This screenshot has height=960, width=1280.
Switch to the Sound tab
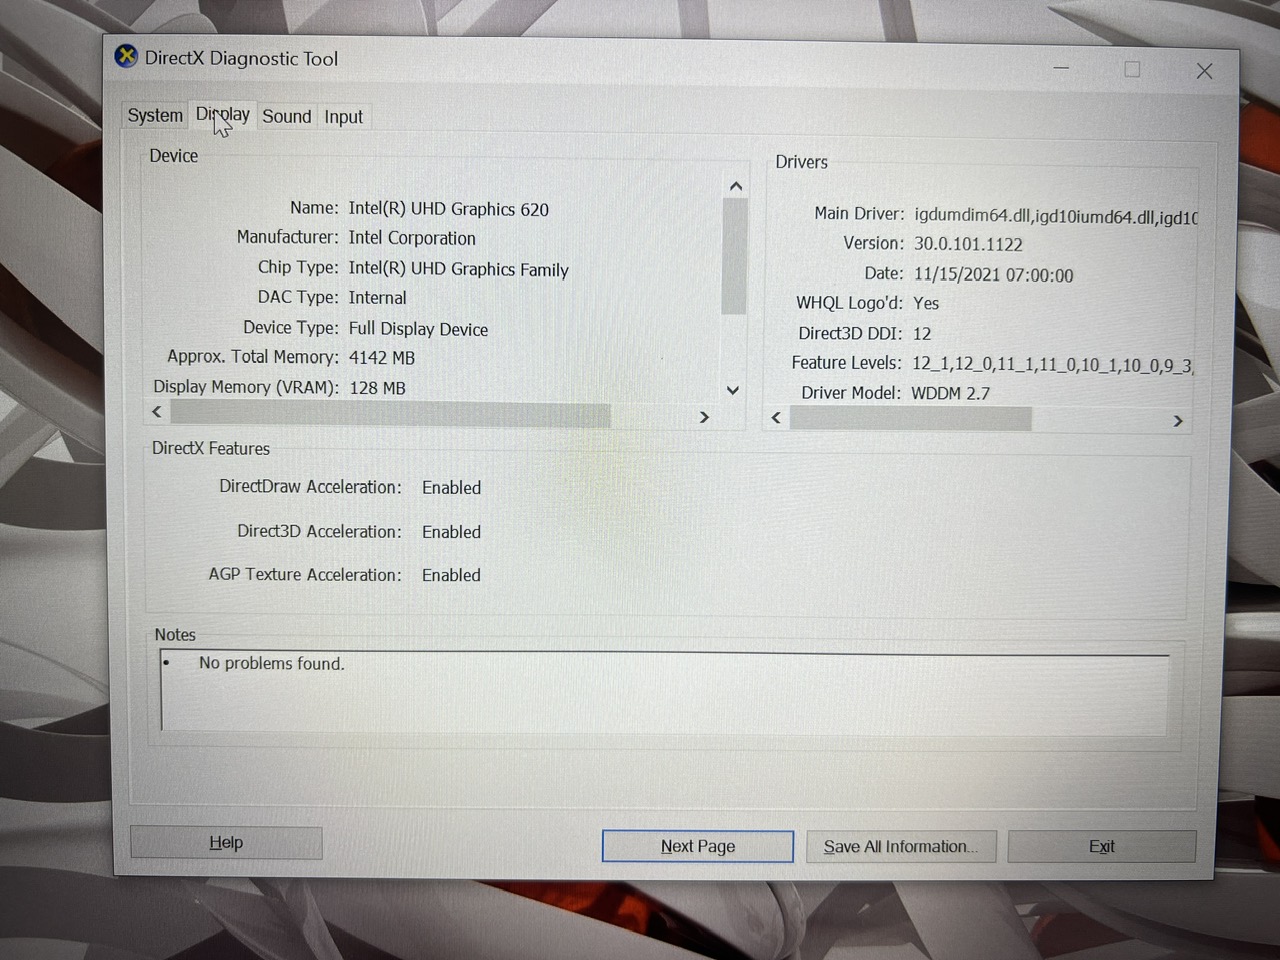286,116
